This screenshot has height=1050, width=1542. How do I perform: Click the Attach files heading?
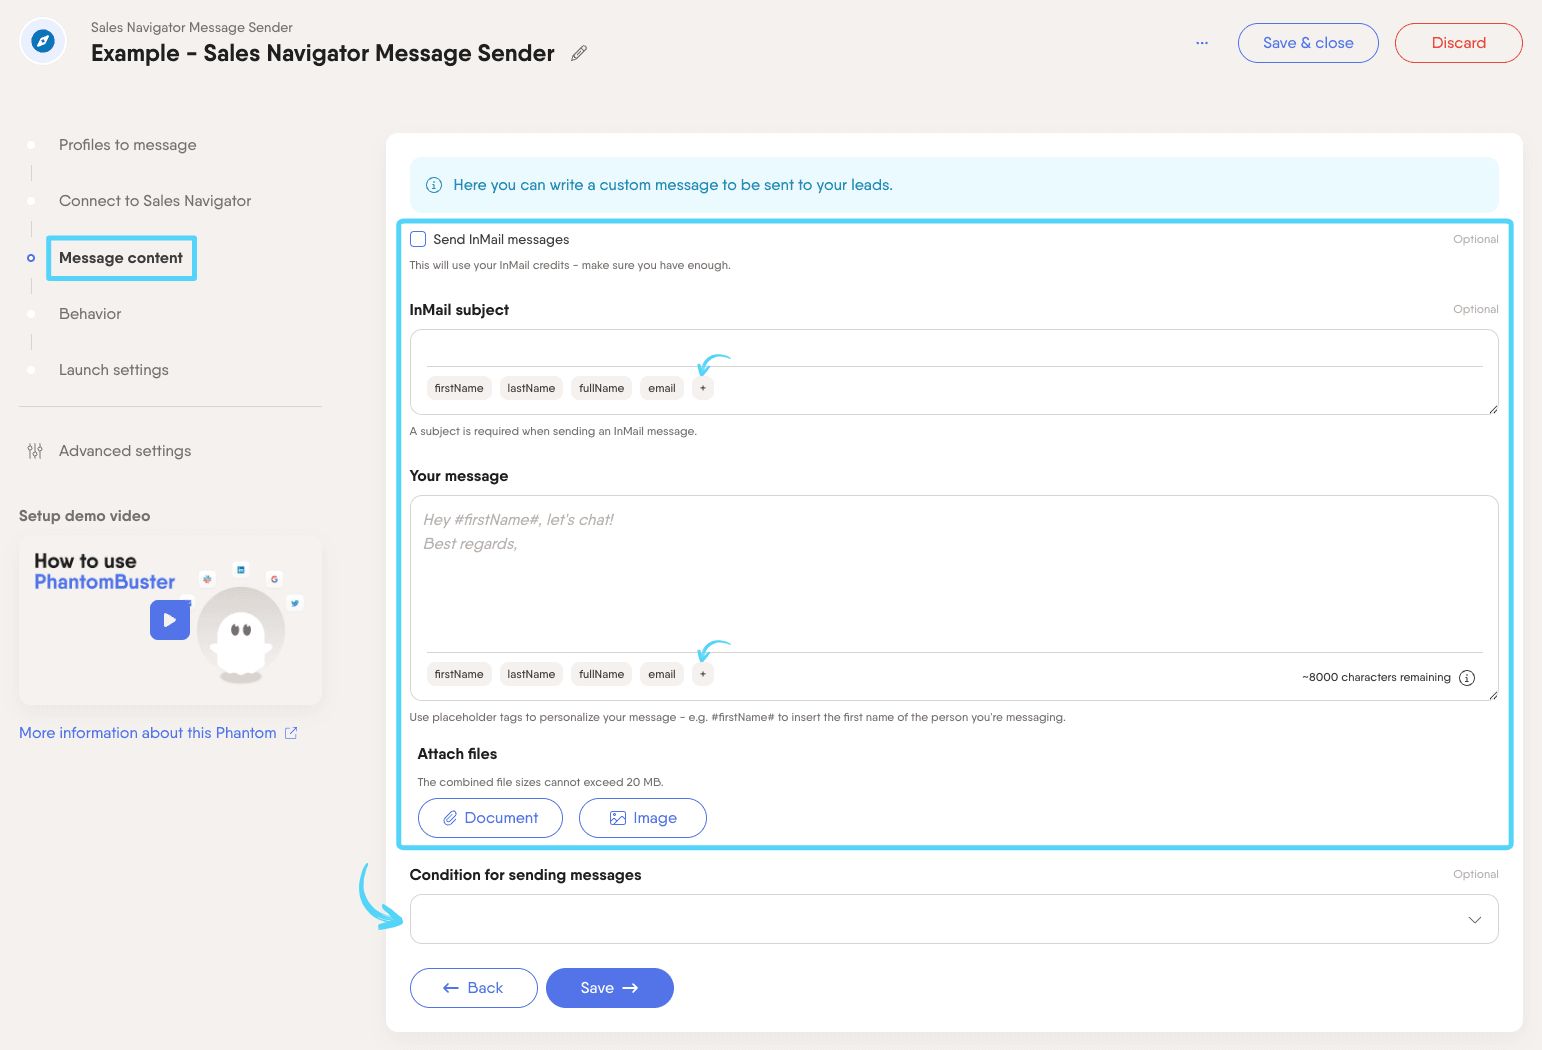coord(457,754)
